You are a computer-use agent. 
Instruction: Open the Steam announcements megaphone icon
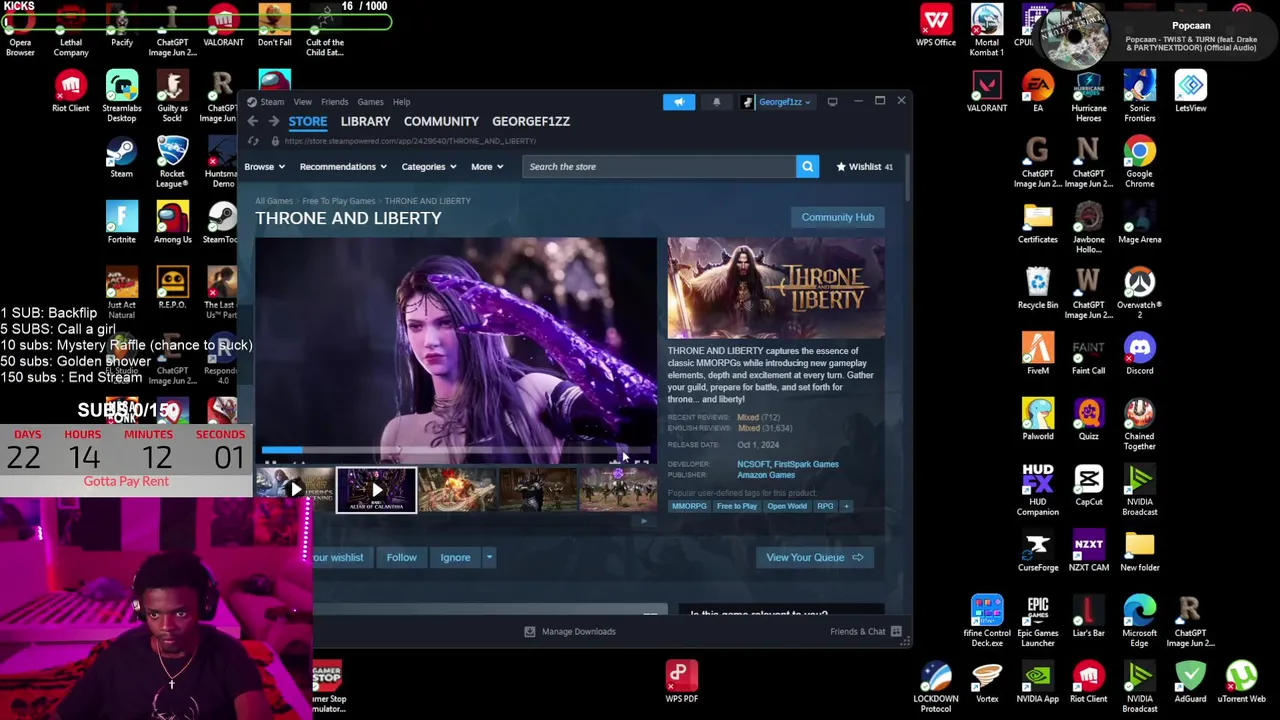point(679,101)
